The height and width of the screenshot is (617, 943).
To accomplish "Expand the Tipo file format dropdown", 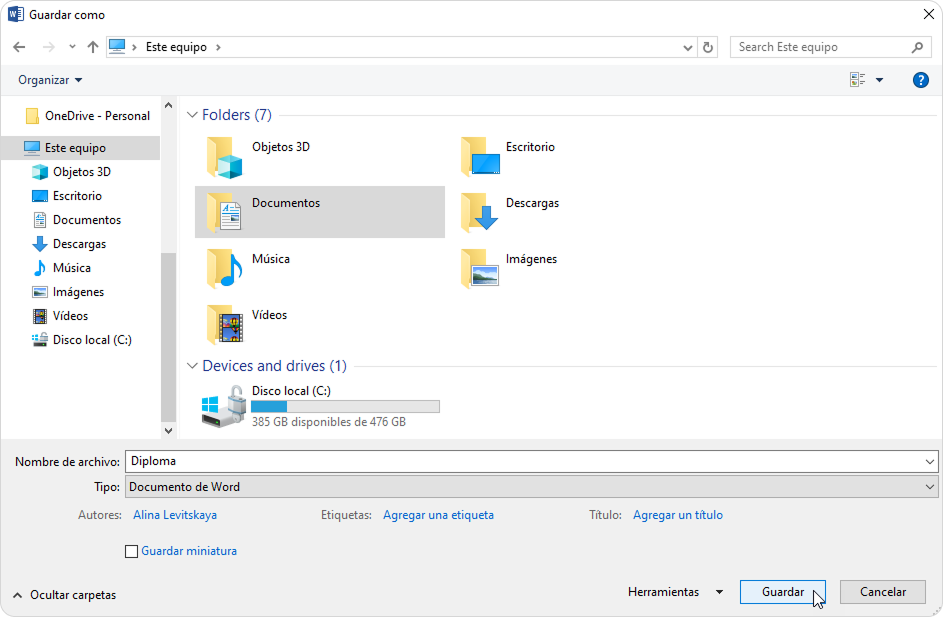I will [930, 487].
